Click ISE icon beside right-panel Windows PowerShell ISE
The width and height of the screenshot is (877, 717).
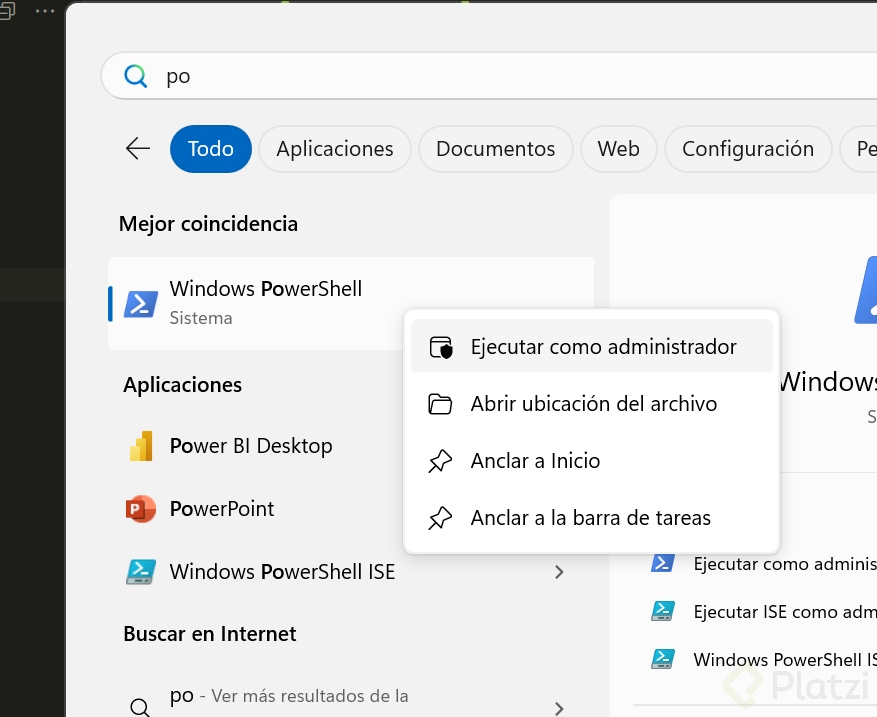(x=663, y=659)
